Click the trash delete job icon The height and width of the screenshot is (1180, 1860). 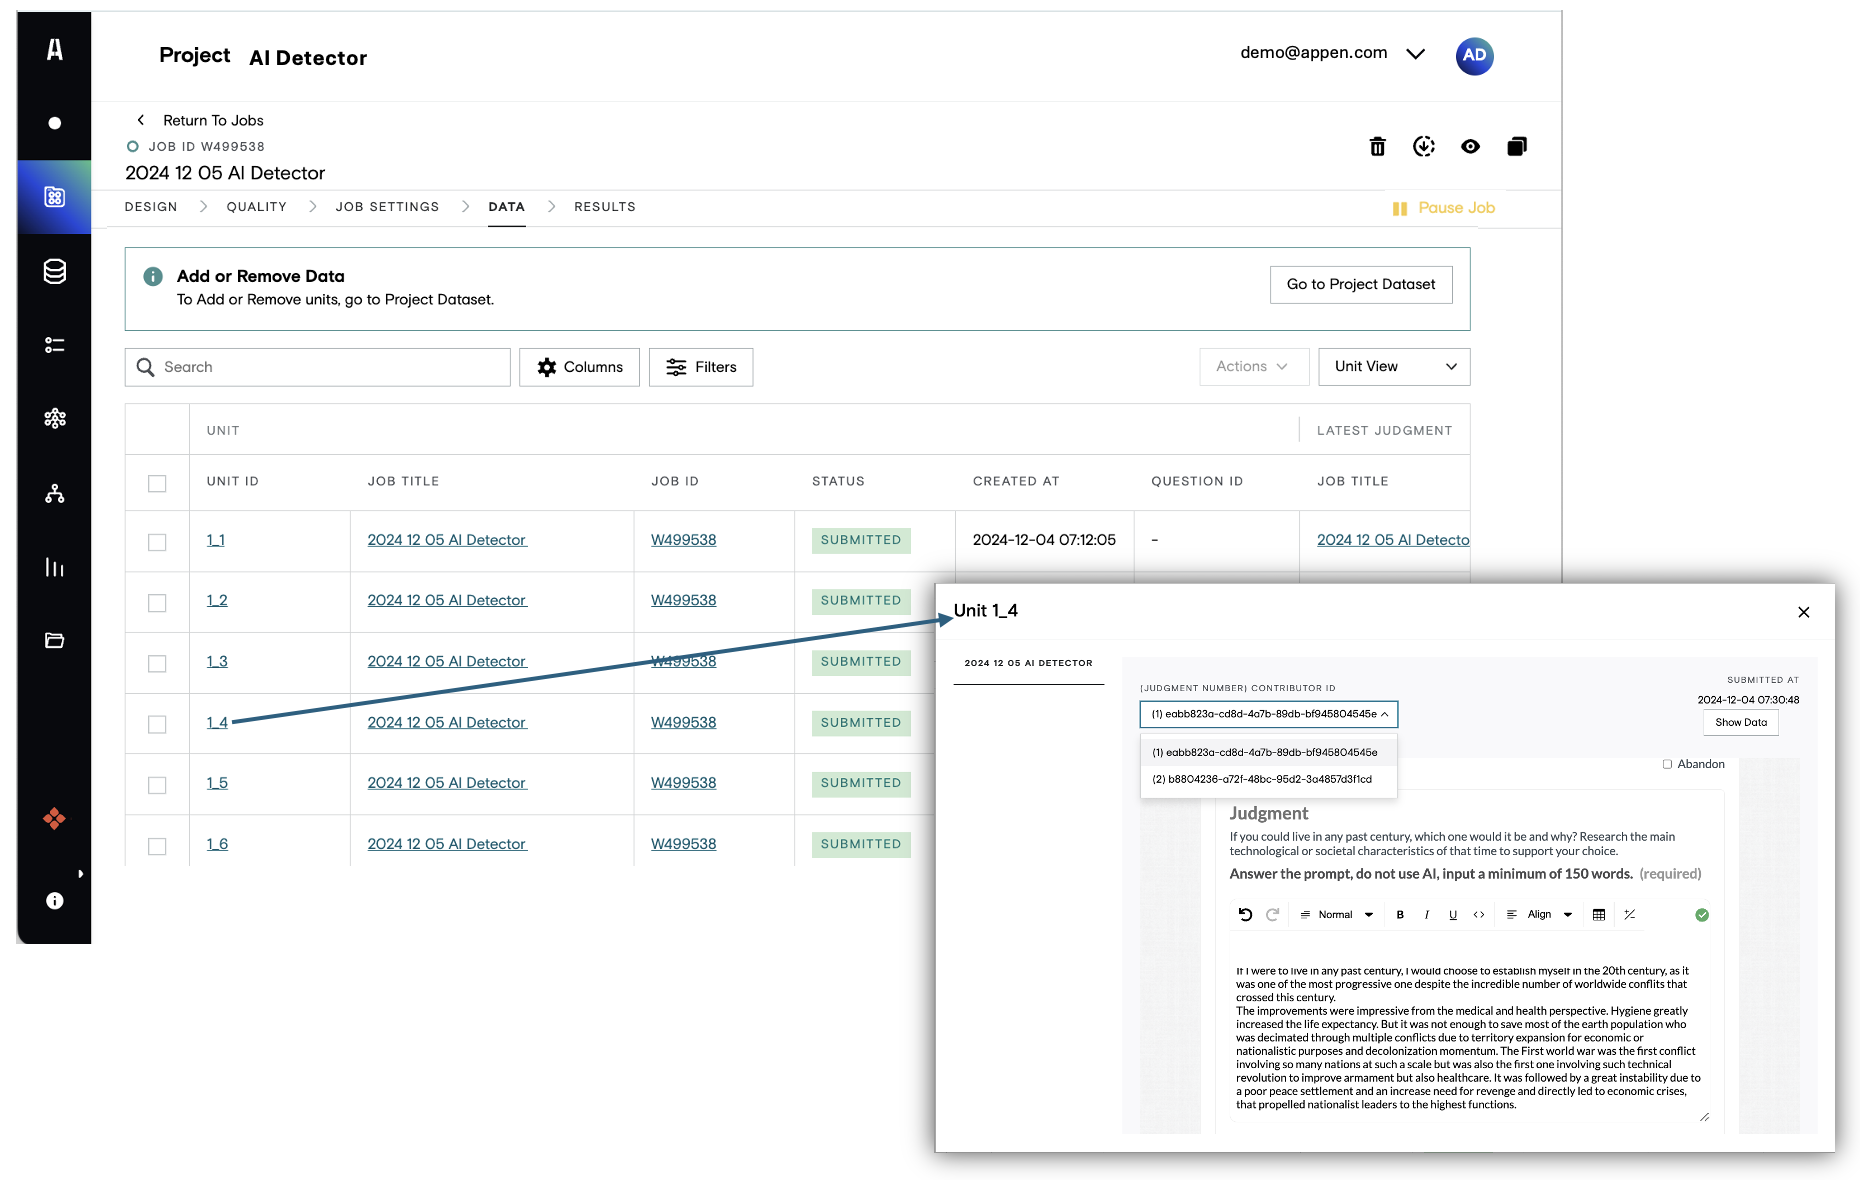(x=1377, y=147)
